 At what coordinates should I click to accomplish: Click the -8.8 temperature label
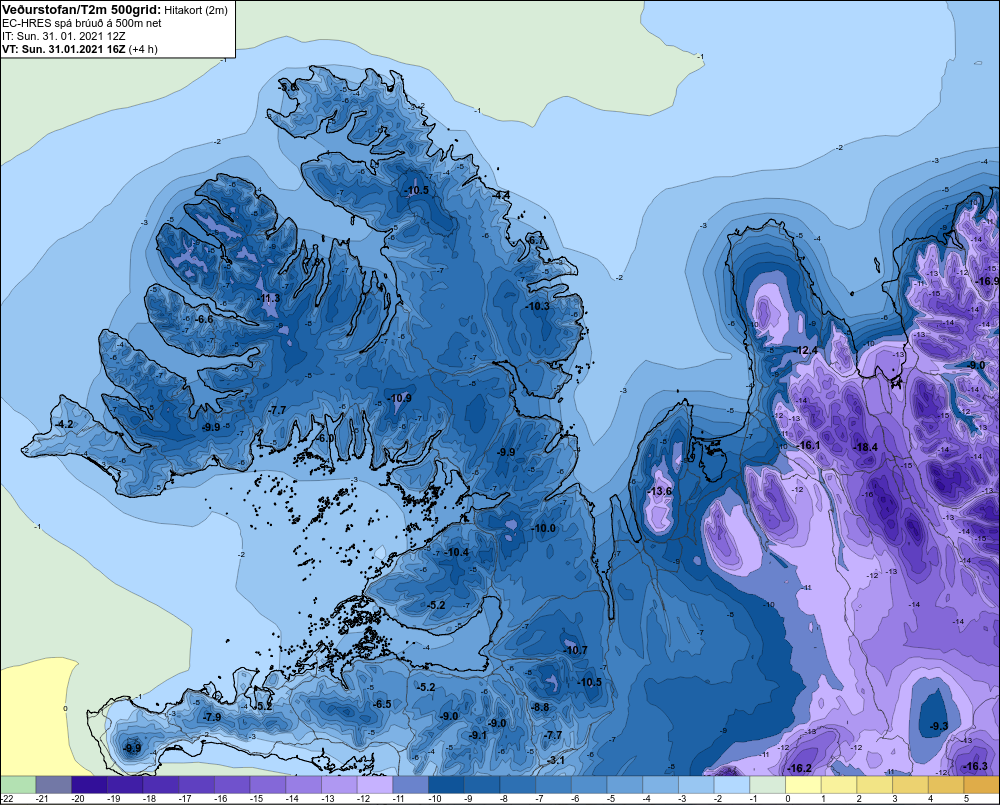[540, 707]
